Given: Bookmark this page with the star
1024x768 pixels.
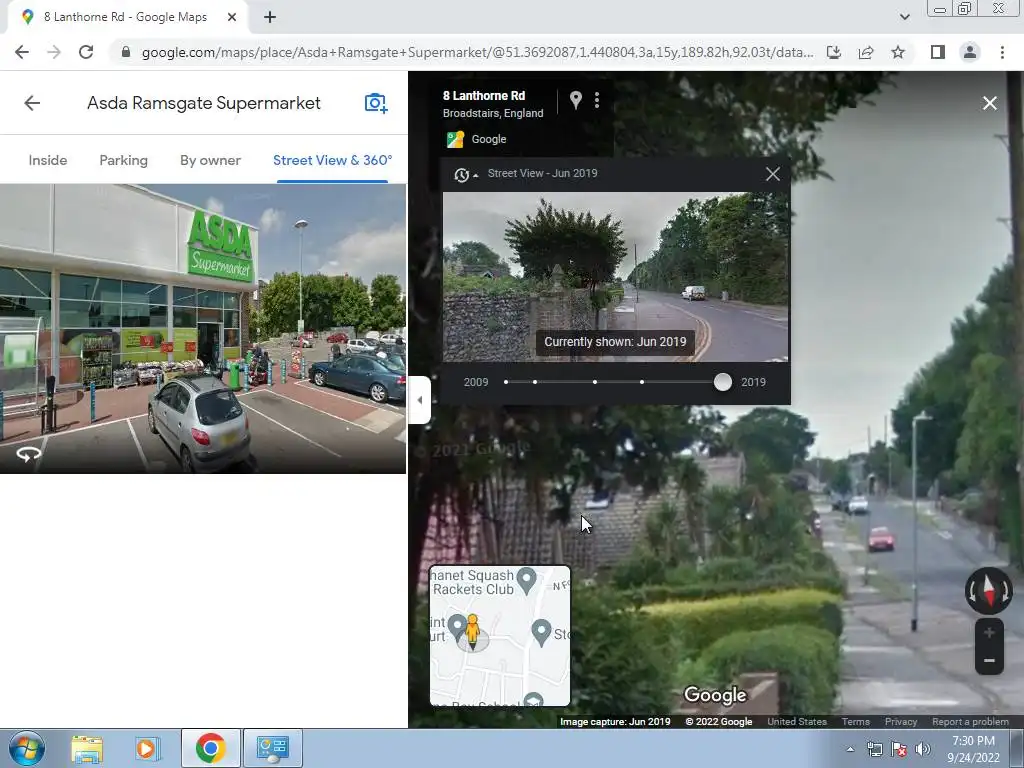Looking at the screenshot, I should (898, 52).
